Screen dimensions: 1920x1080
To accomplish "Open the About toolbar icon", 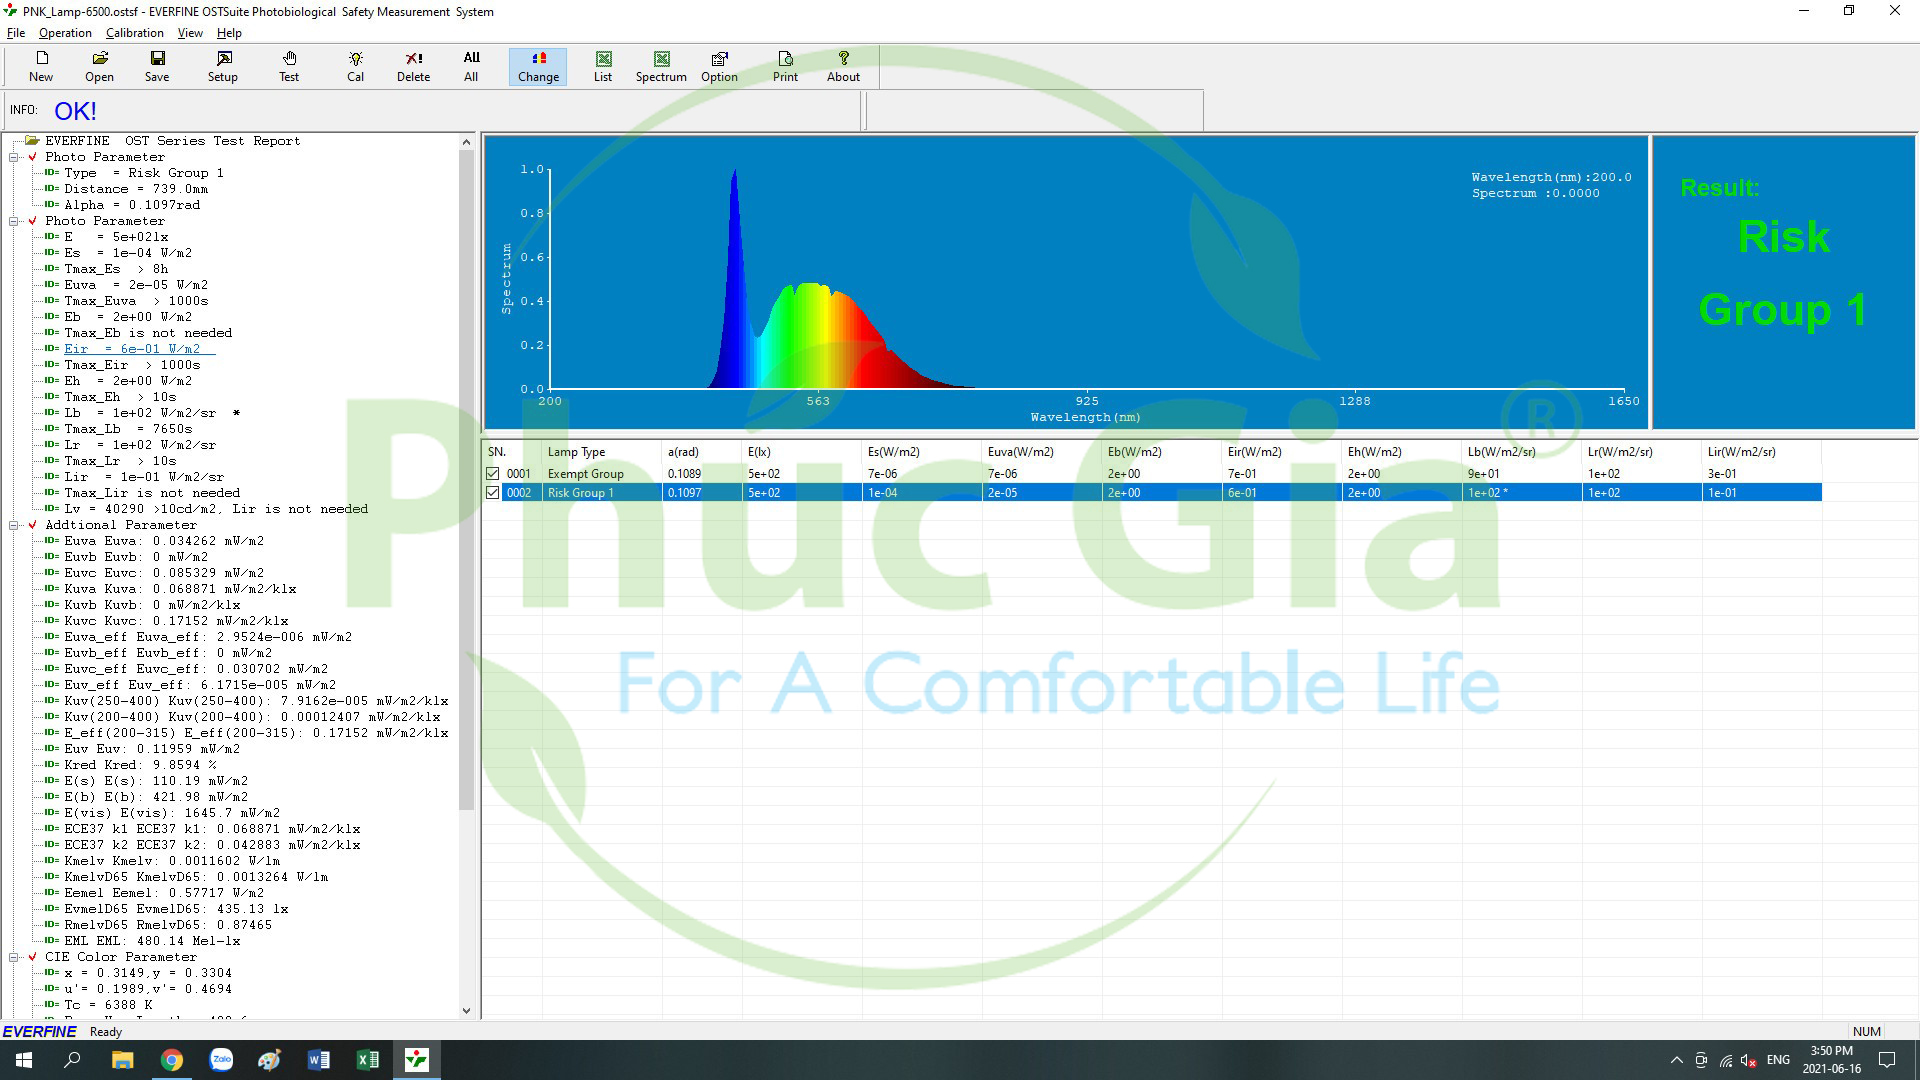I will point(843,66).
